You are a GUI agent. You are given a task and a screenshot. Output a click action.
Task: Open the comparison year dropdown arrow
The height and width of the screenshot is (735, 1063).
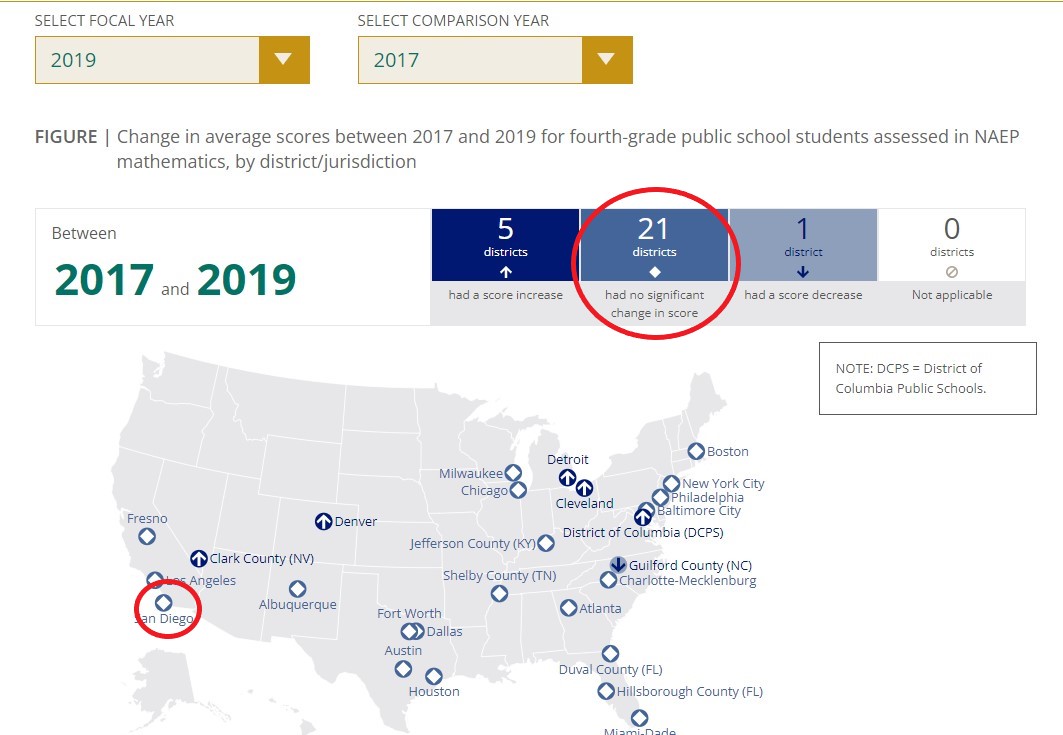click(x=607, y=60)
